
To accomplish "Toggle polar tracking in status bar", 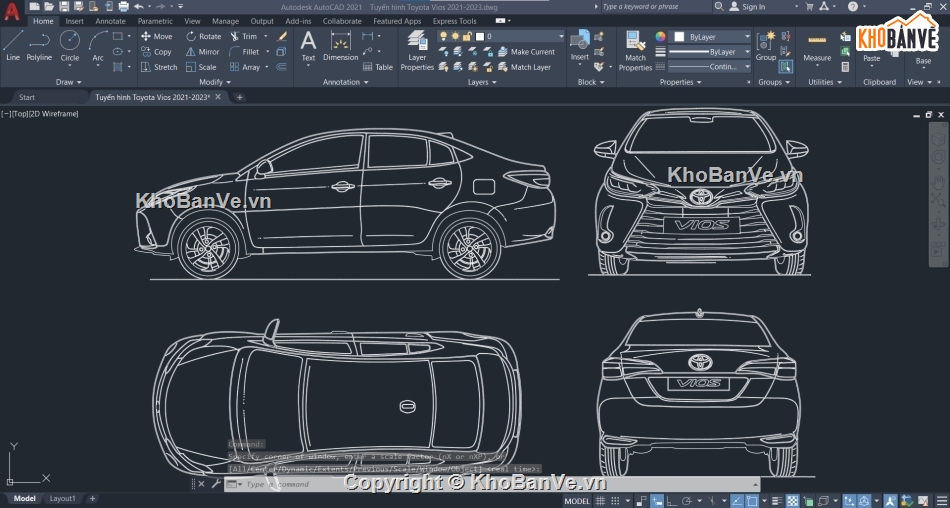I will click(687, 500).
